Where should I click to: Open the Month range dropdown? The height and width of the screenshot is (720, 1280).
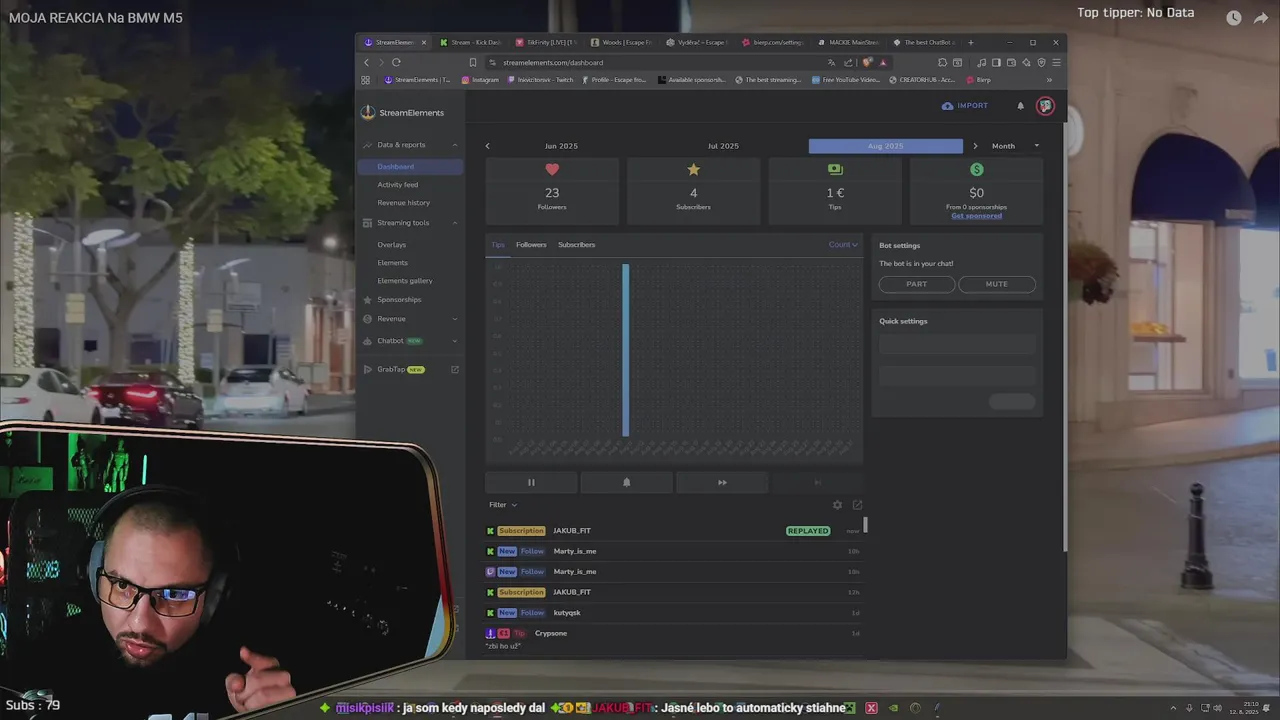pyautogui.click(x=1015, y=146)
